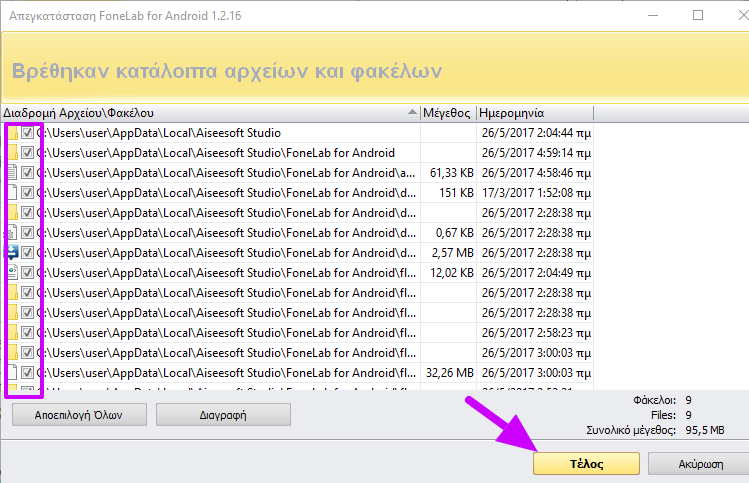Click the 61,33 KB size cell
The width and height of the screenshot is (749, 483).
tap(451, 173)
